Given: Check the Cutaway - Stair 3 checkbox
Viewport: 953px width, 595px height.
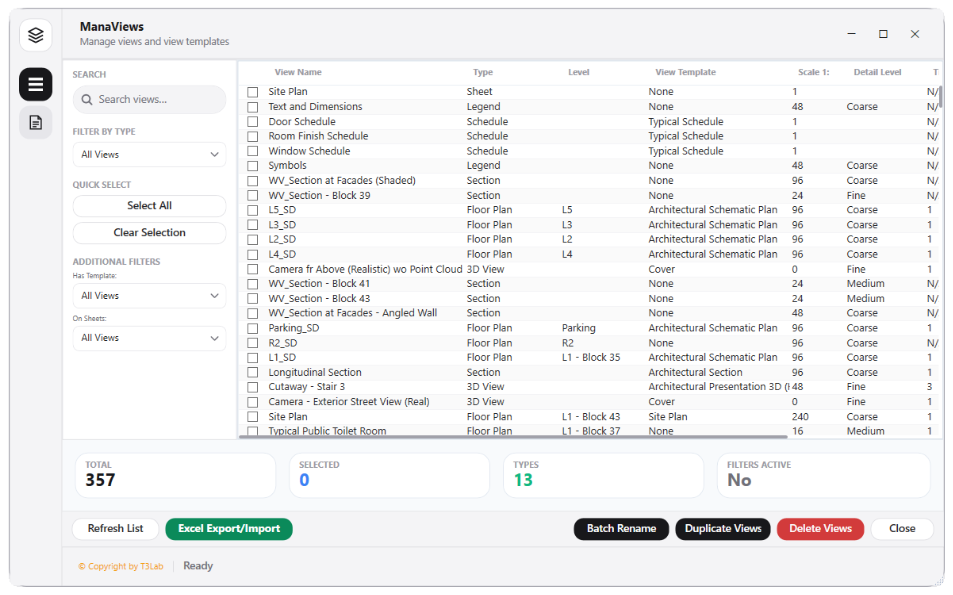Looking at the screenshot, I should [253, 387].
